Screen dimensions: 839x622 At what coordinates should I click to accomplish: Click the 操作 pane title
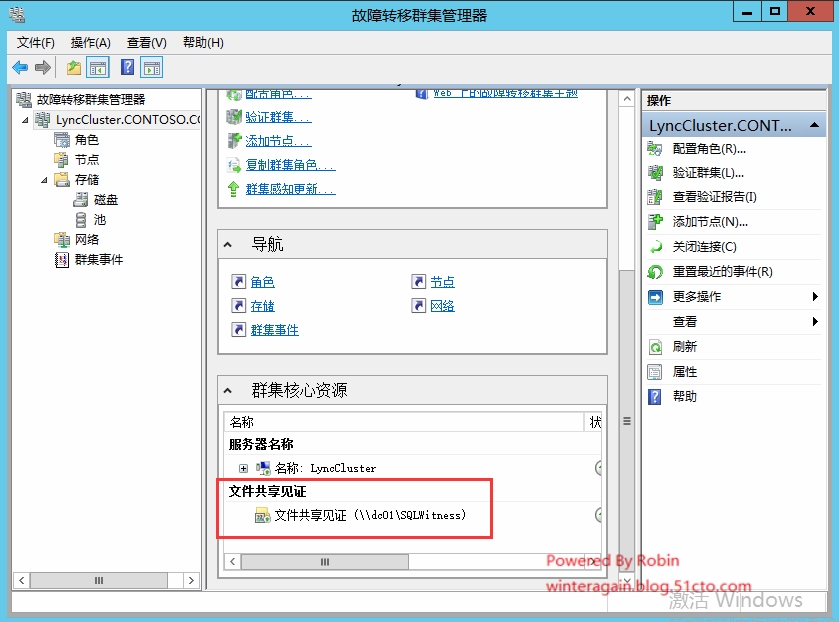click(x=659, y=101)
